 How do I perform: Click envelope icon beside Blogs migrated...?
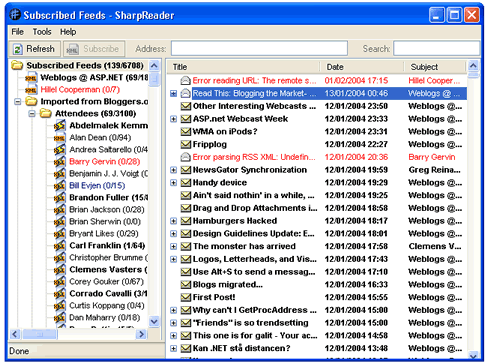coord(185,285)
